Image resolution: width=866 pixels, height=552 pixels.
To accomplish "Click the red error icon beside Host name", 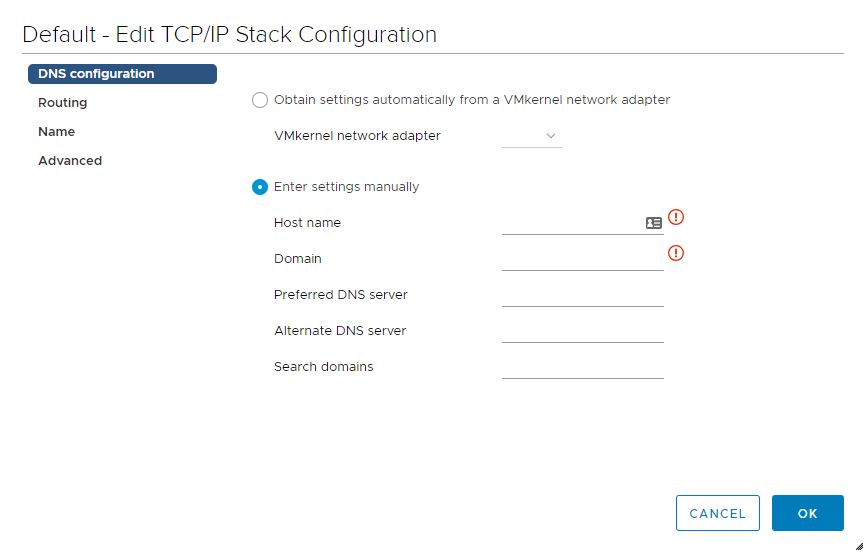I will click(x=675, y=217).
